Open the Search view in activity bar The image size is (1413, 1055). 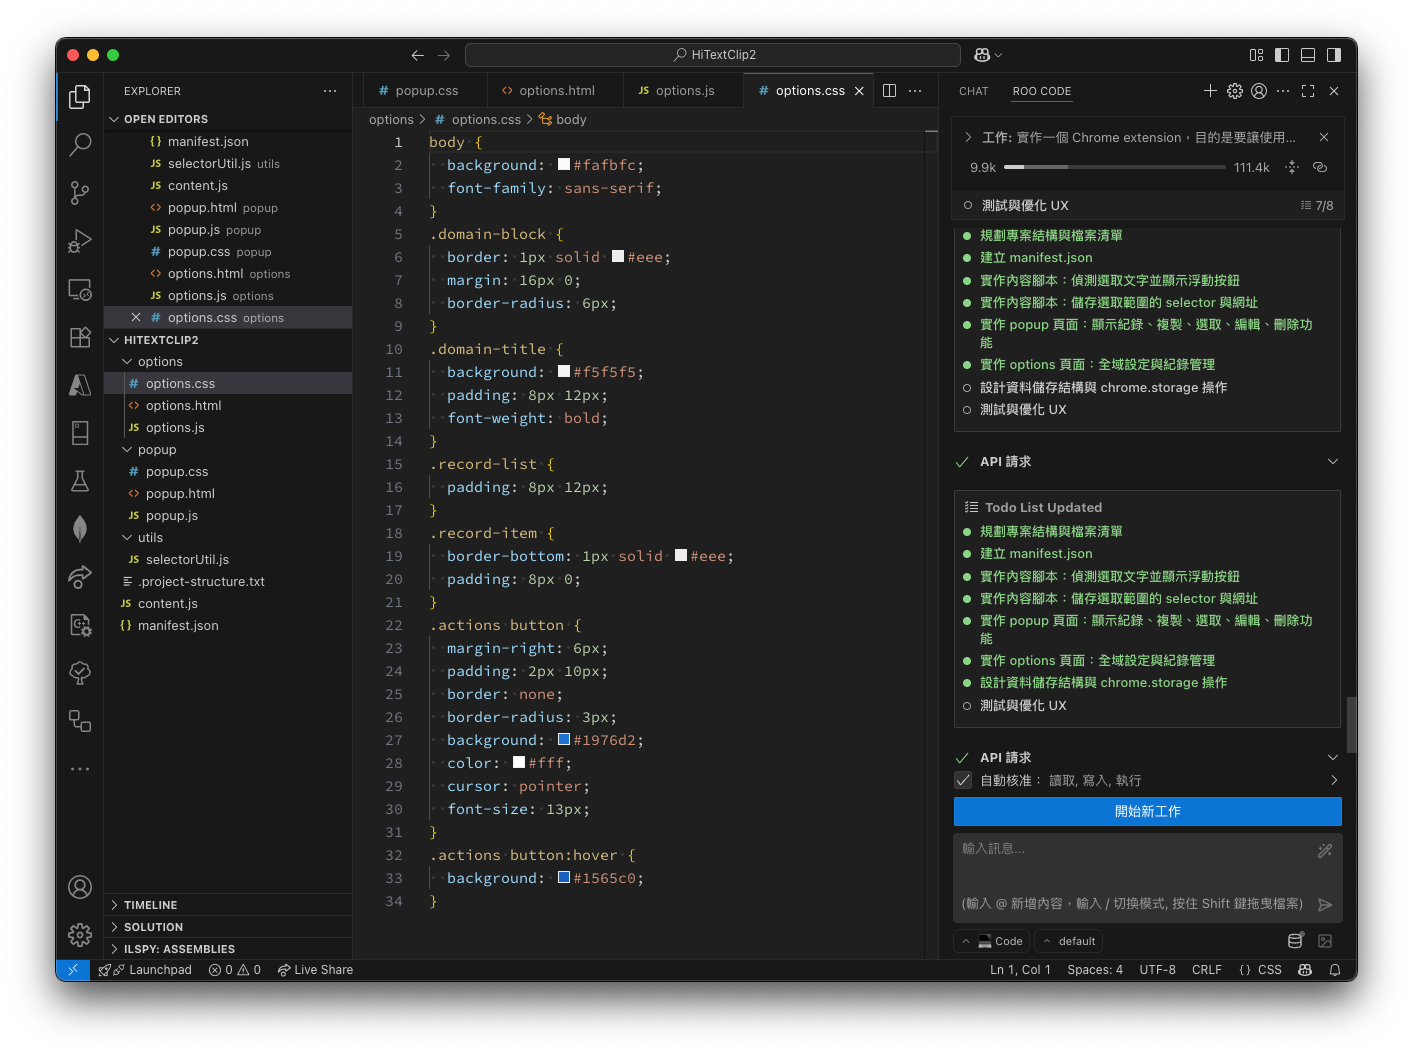(x=80, y=145)
